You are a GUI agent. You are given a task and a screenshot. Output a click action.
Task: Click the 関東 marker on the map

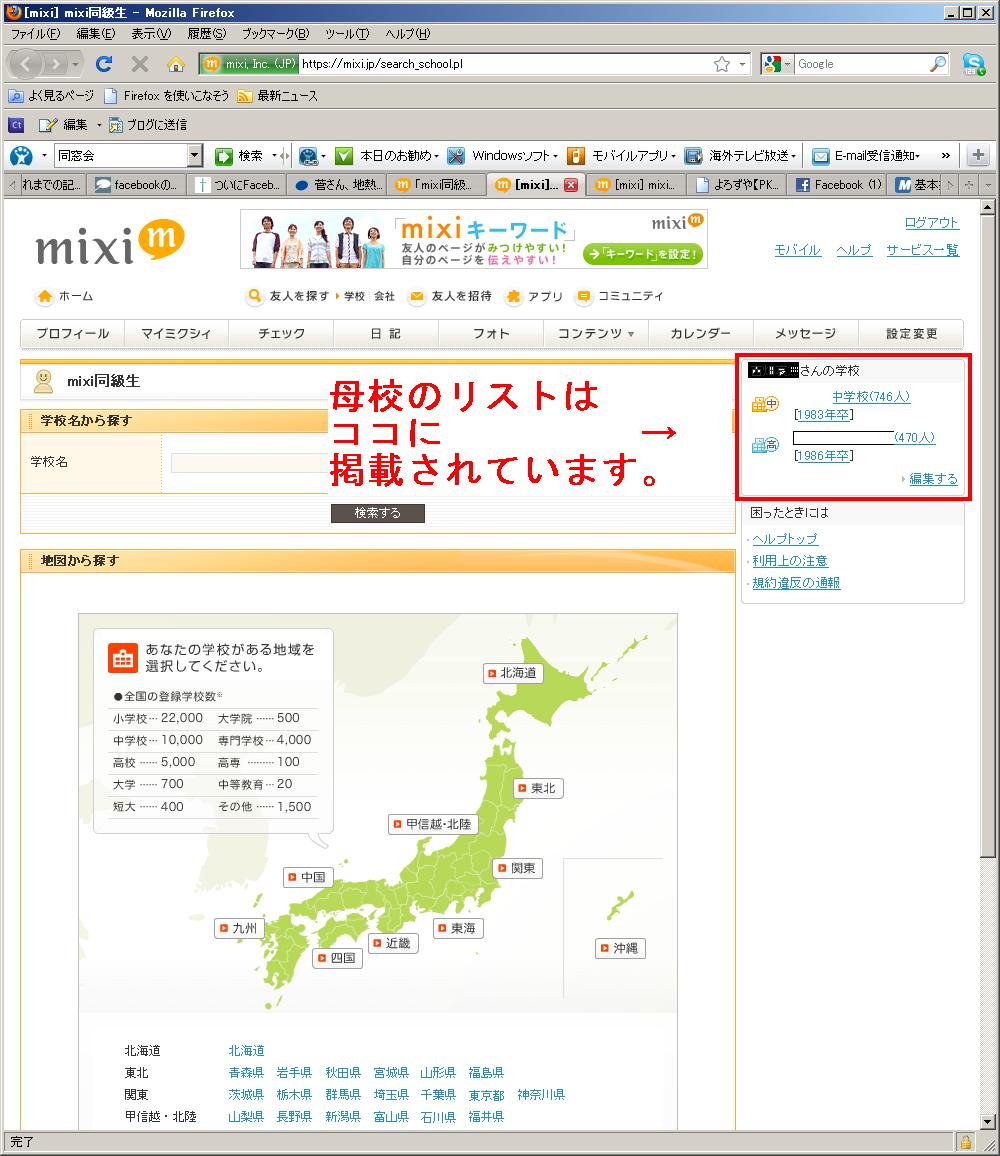[x=518, y=868]
